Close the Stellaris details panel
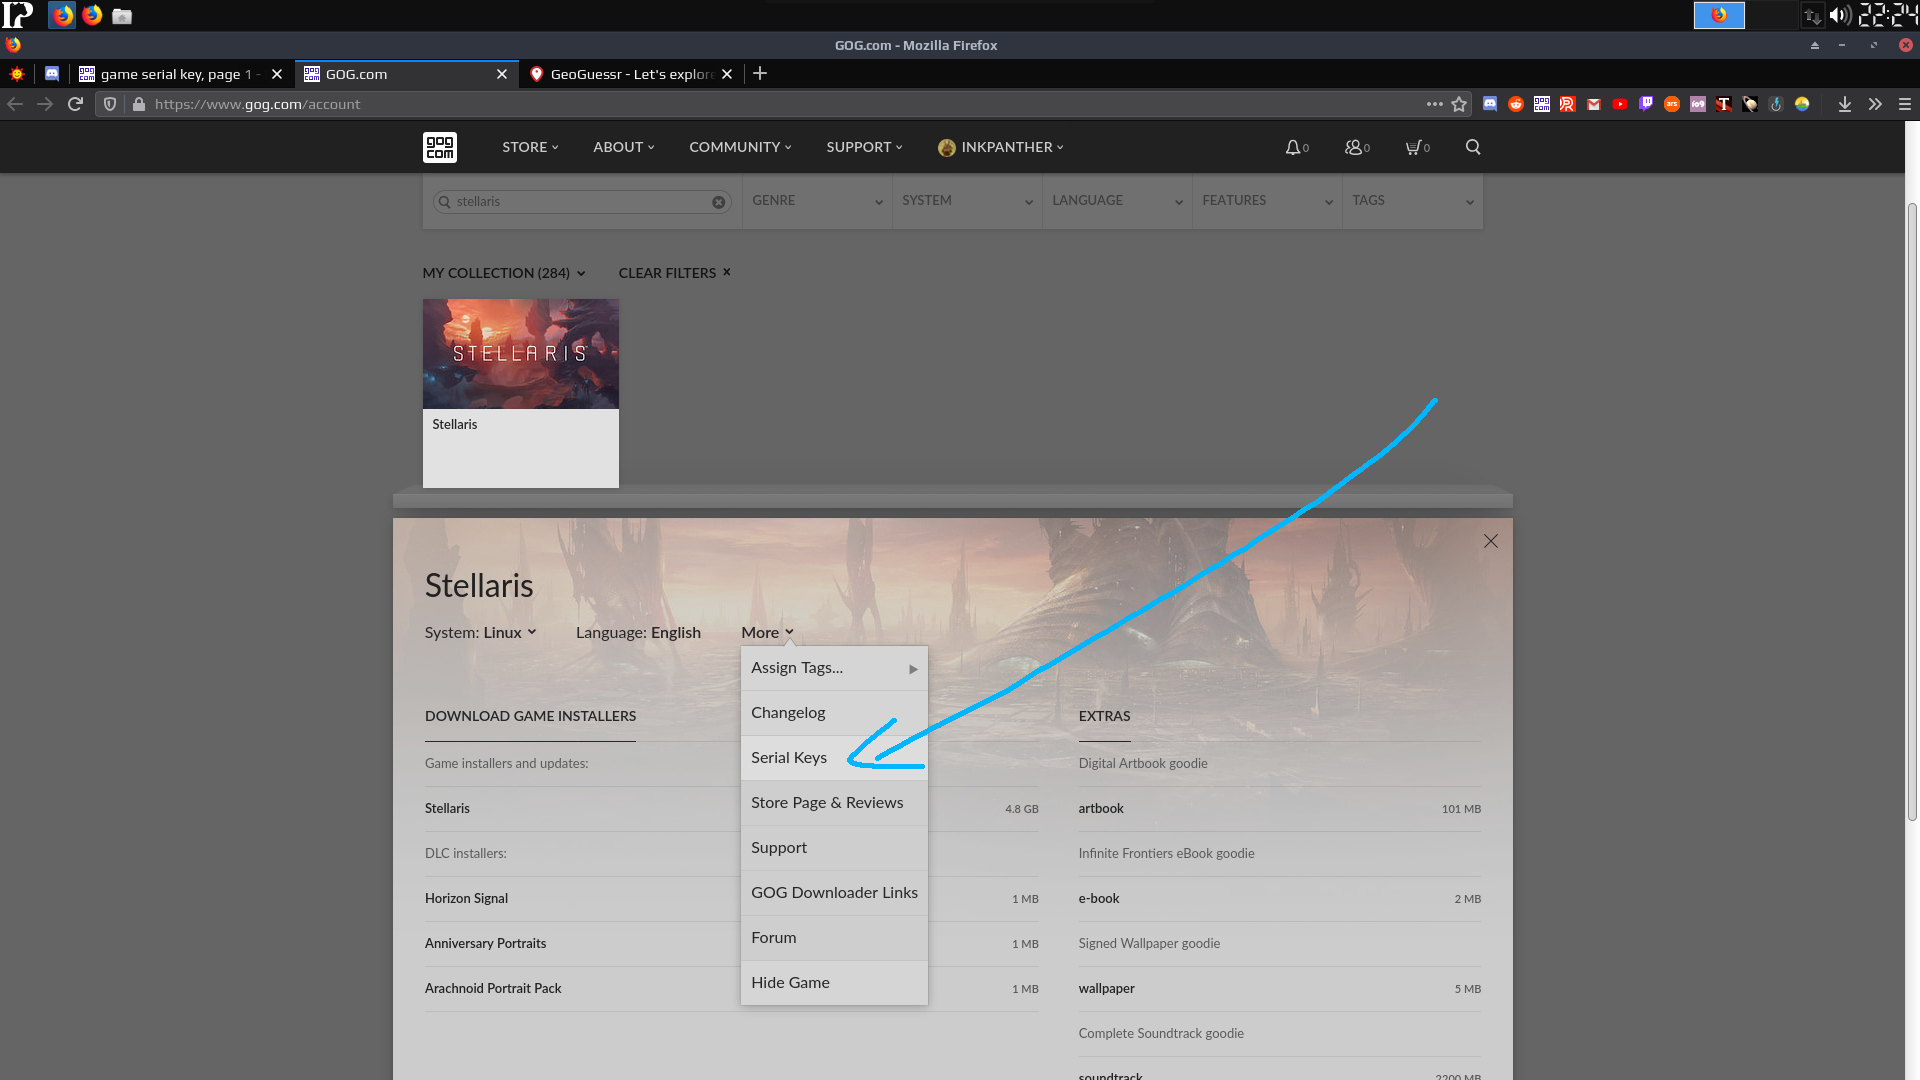 (x=1491, y=541)
